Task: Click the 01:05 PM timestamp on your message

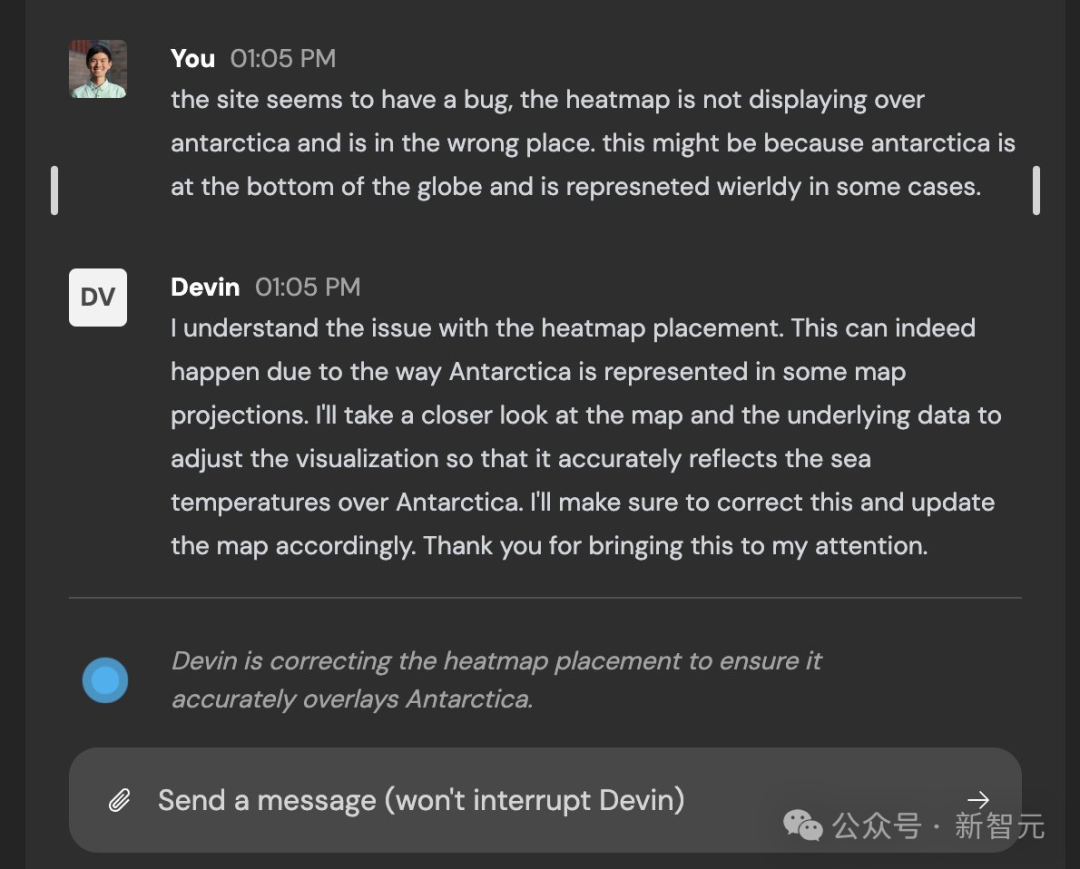Action: [x=283, y=58]
